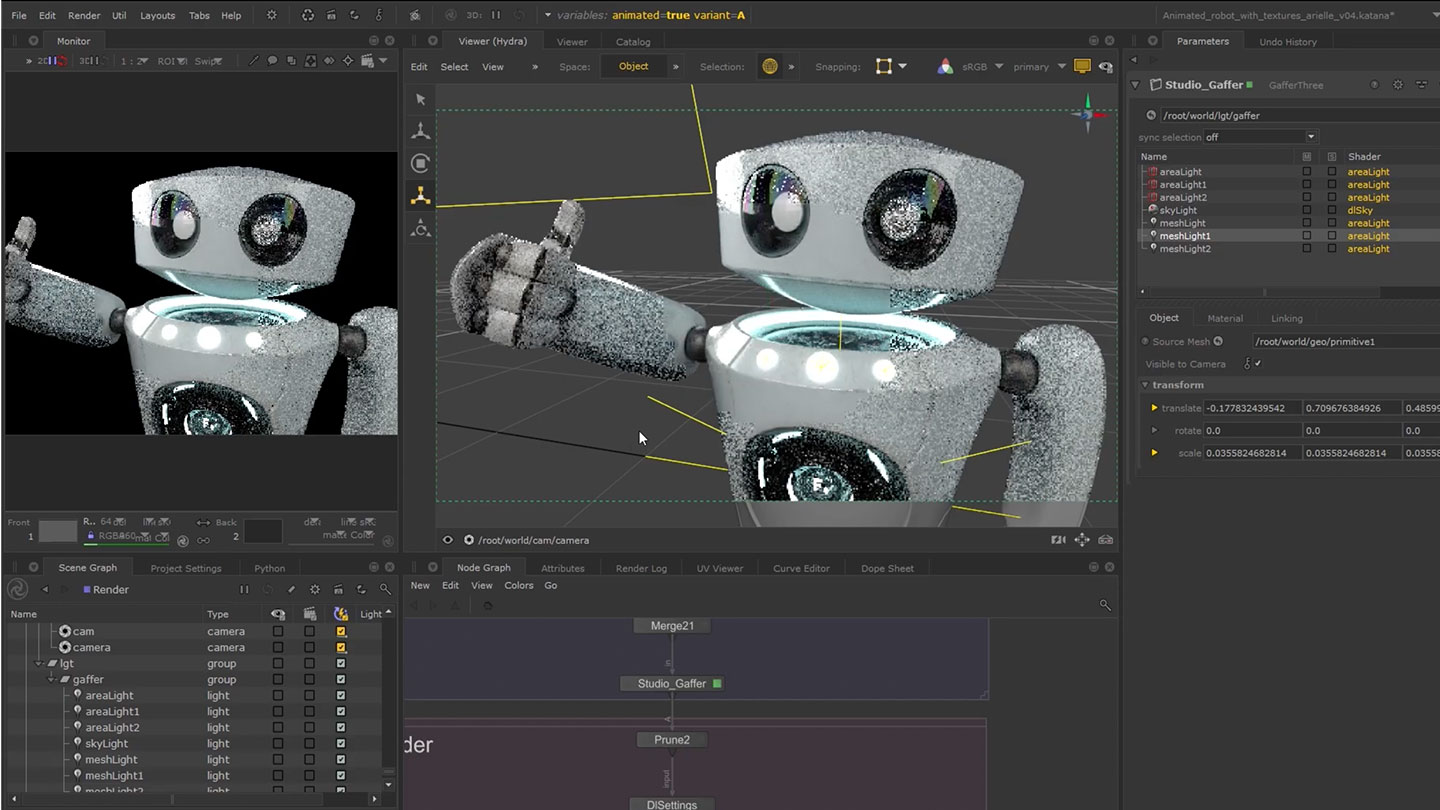Click the snapping square icon

[x=883, y=67]
